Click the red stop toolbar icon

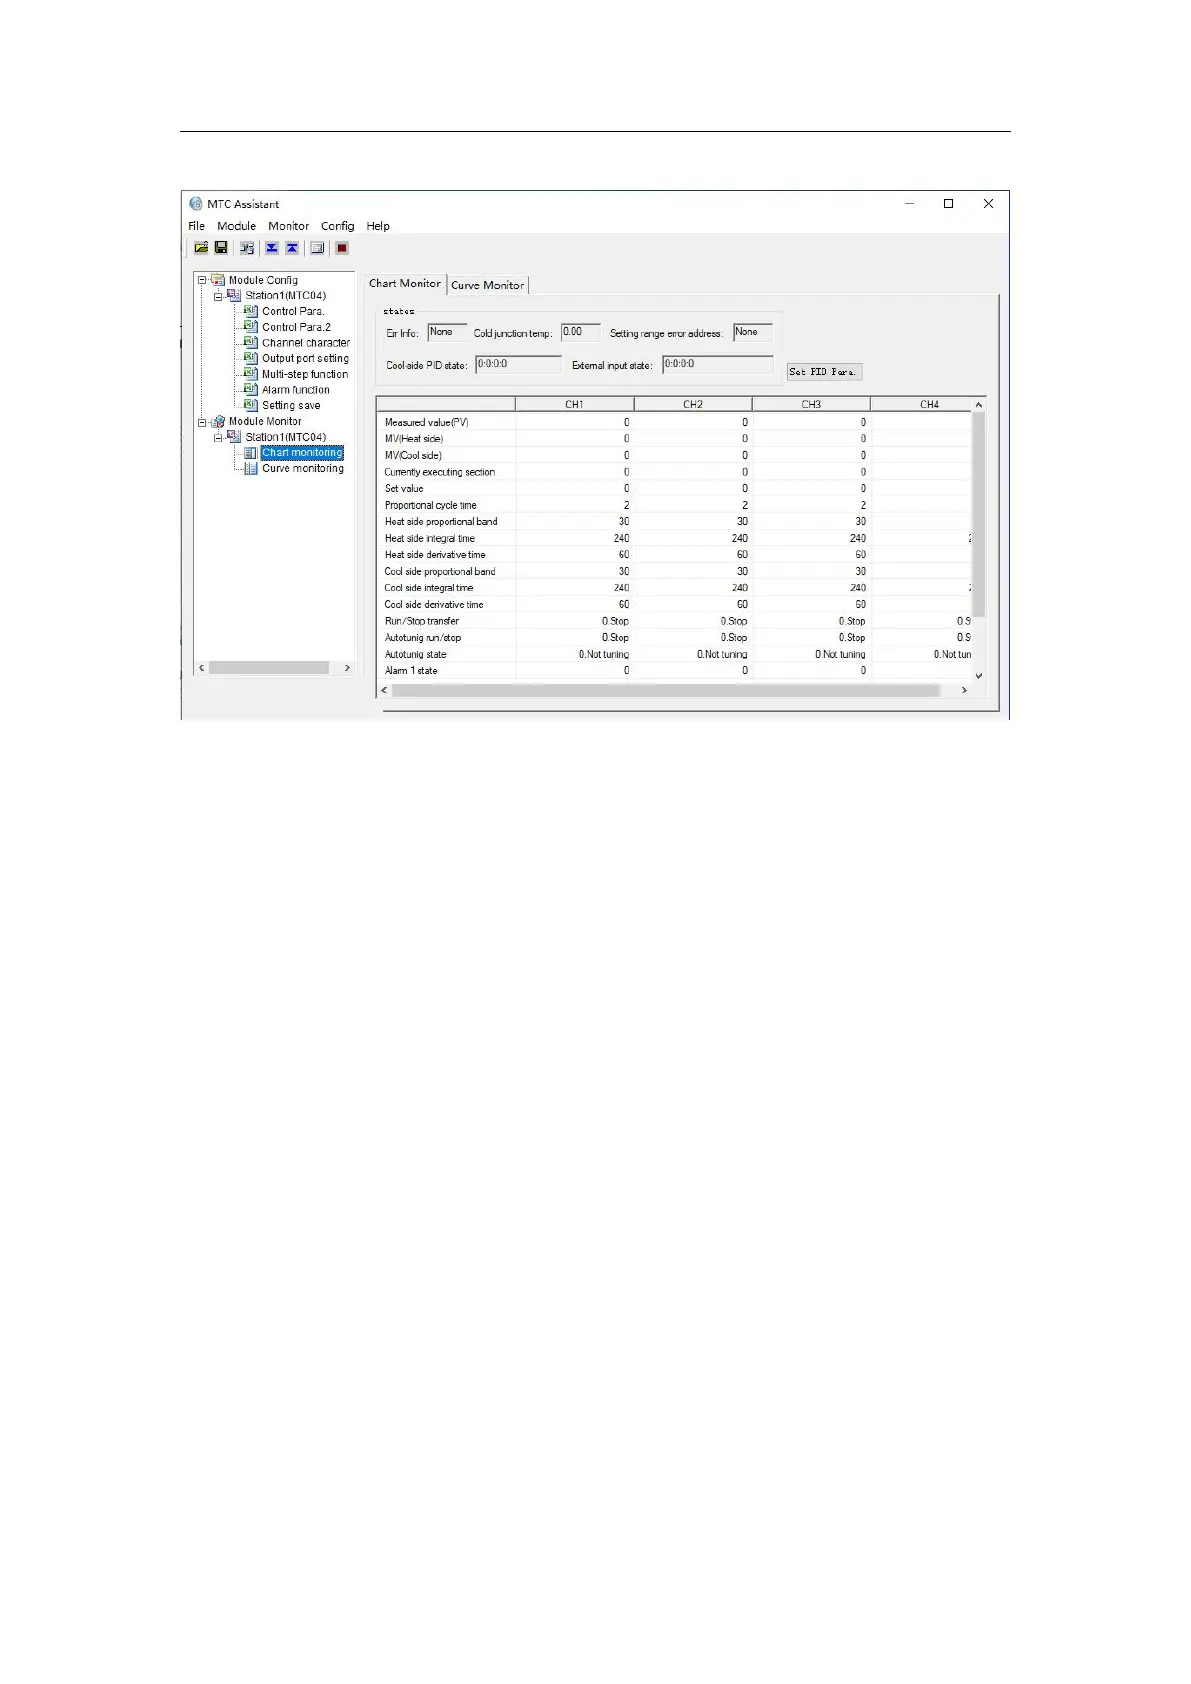[342, 248]
